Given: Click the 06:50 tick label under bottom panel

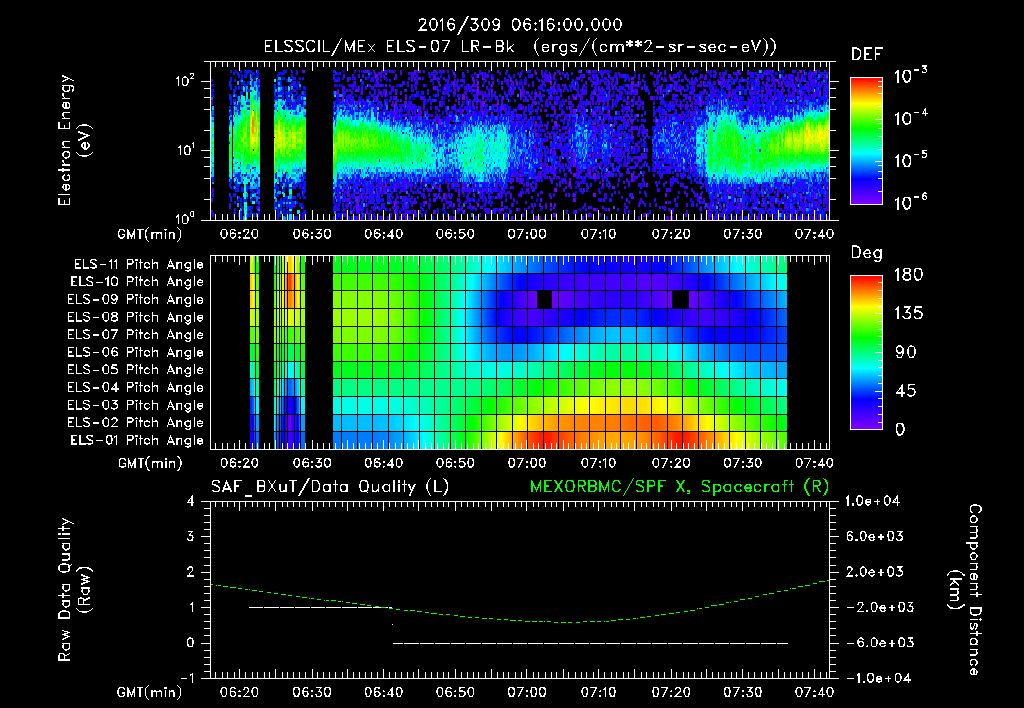Looking at the screenshot, I should (455, 692).
